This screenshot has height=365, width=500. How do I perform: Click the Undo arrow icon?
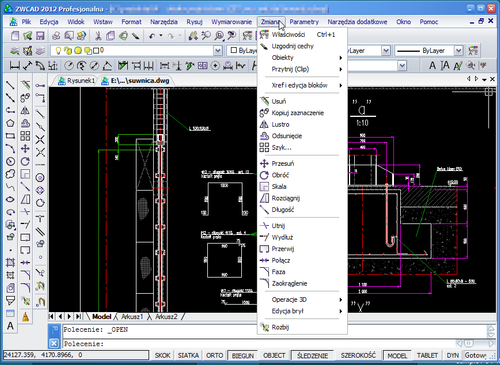(152, 36)
